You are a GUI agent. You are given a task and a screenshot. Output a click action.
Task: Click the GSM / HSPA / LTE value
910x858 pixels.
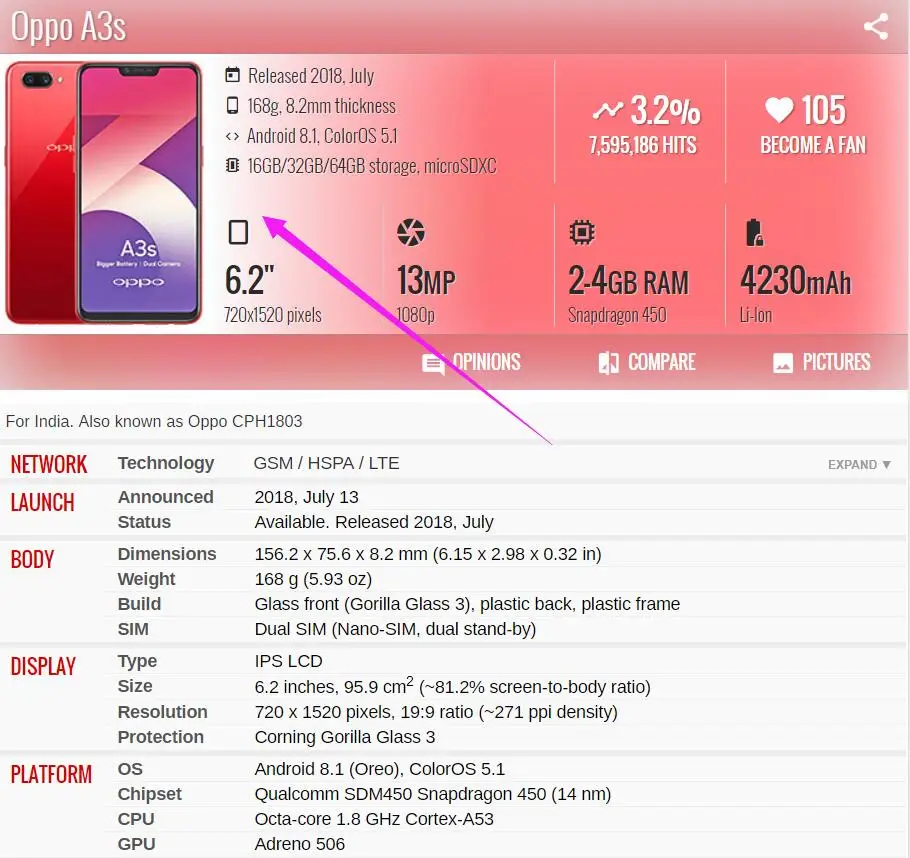(326, 463)
